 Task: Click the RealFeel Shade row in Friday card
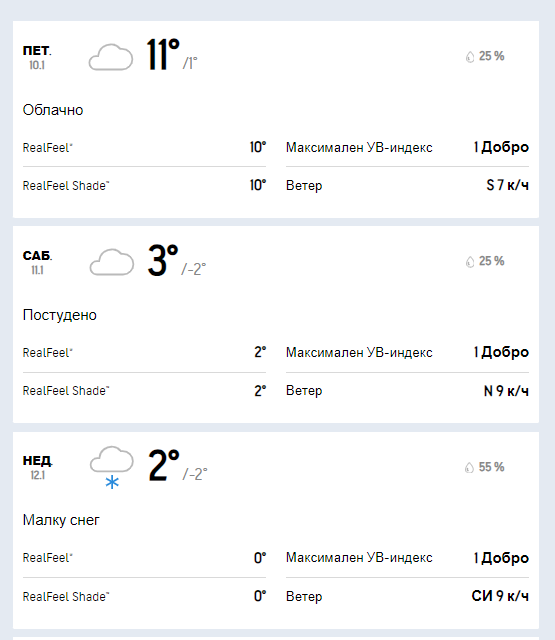[x=144, y=186]
